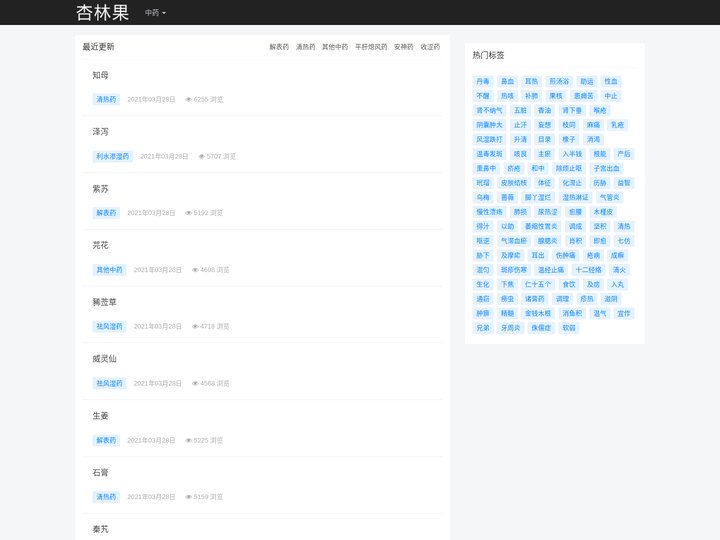Switch to the 清热药 tab in header
The width and height of the screenshot is (720, 540).
(305, 47)
